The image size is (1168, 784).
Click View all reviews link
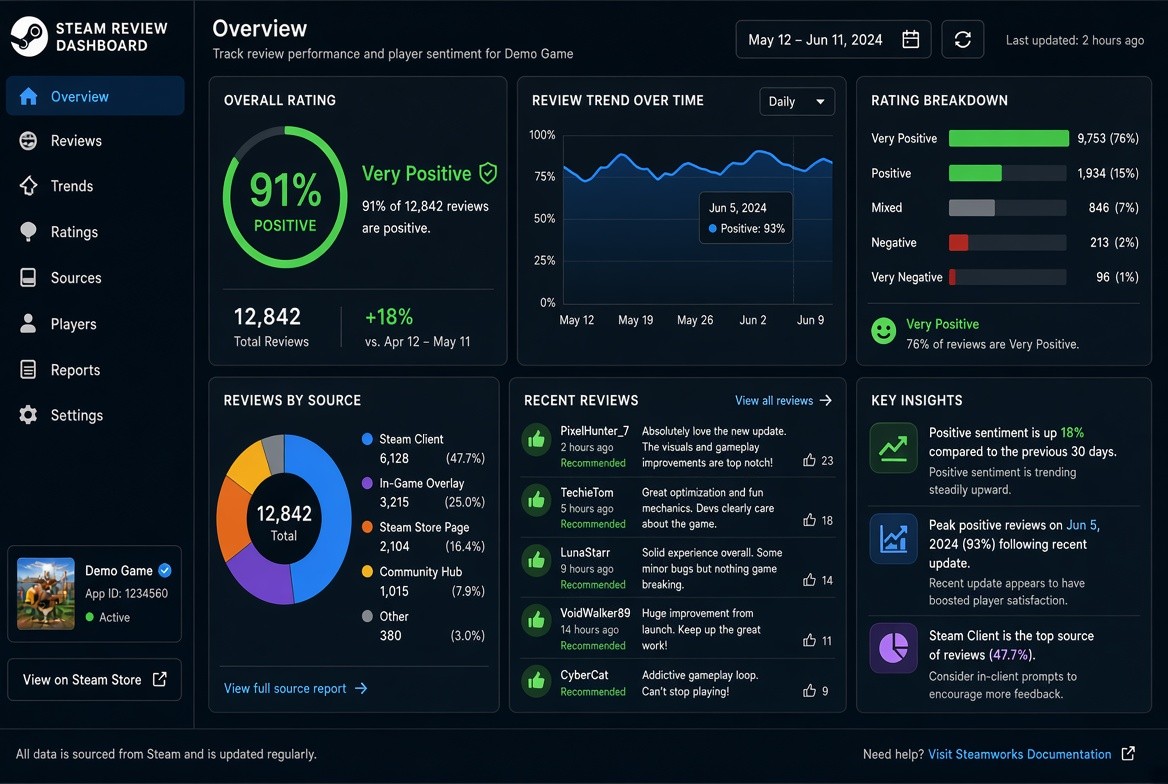[783, 400]
